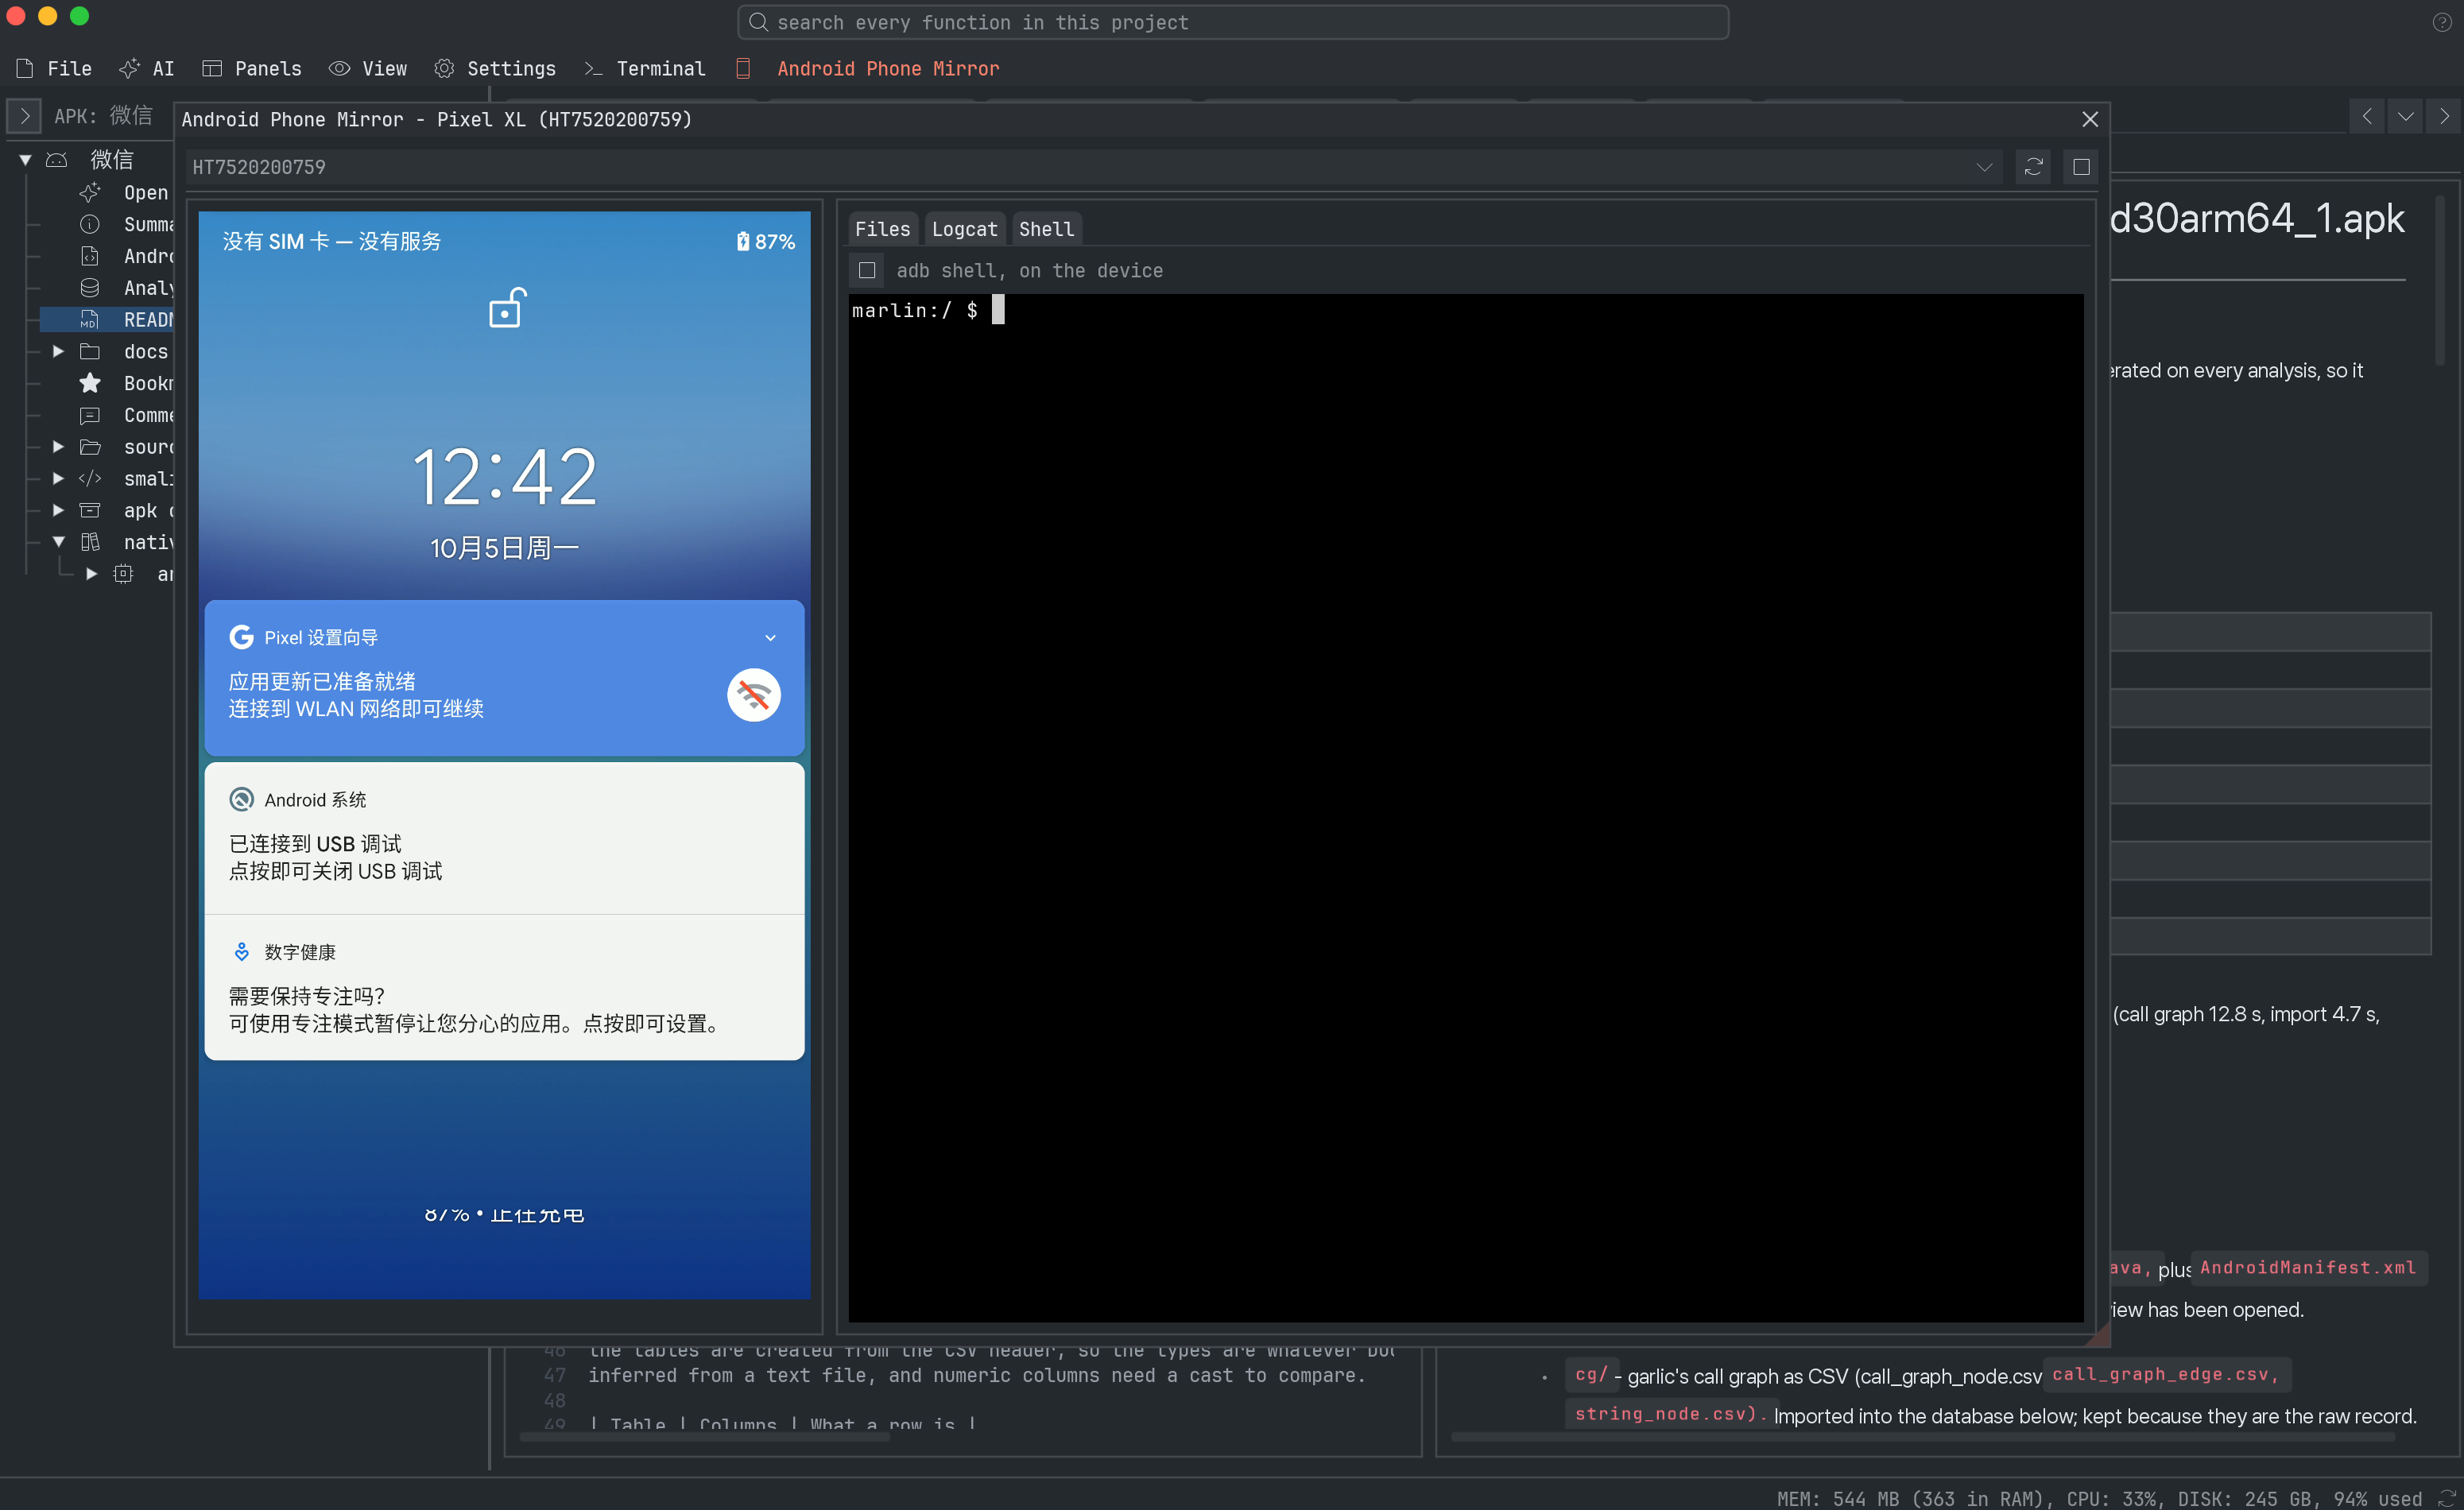Select the README tree item

pyautogui.click(x=107, y=319)
